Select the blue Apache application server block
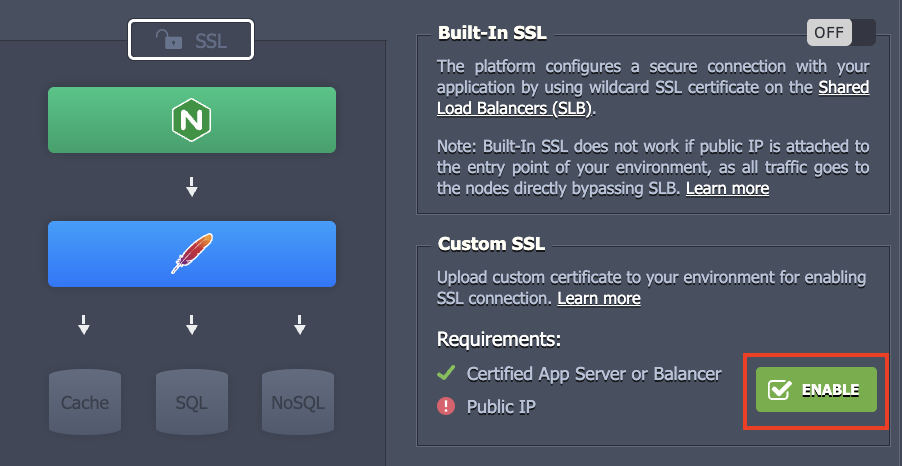 (192, 254)
